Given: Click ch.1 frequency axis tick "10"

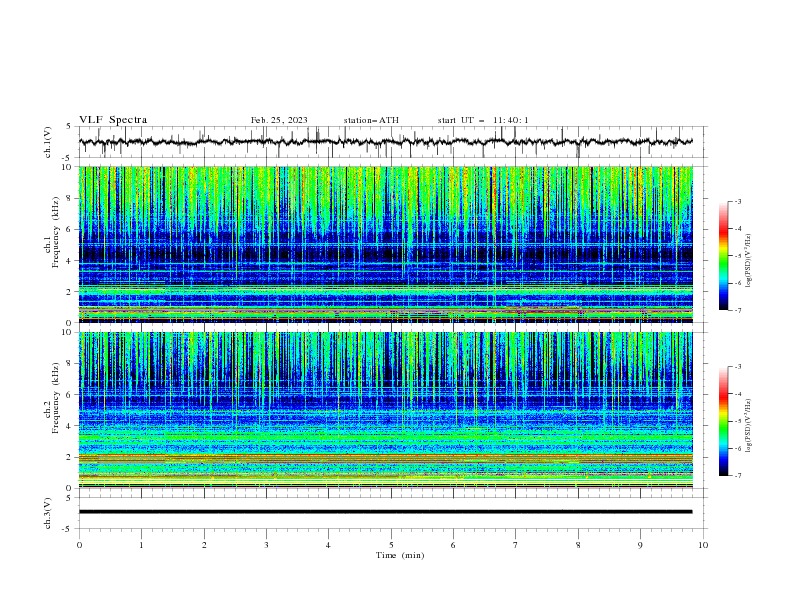Looking at the screenshot, I should [66, 167].
